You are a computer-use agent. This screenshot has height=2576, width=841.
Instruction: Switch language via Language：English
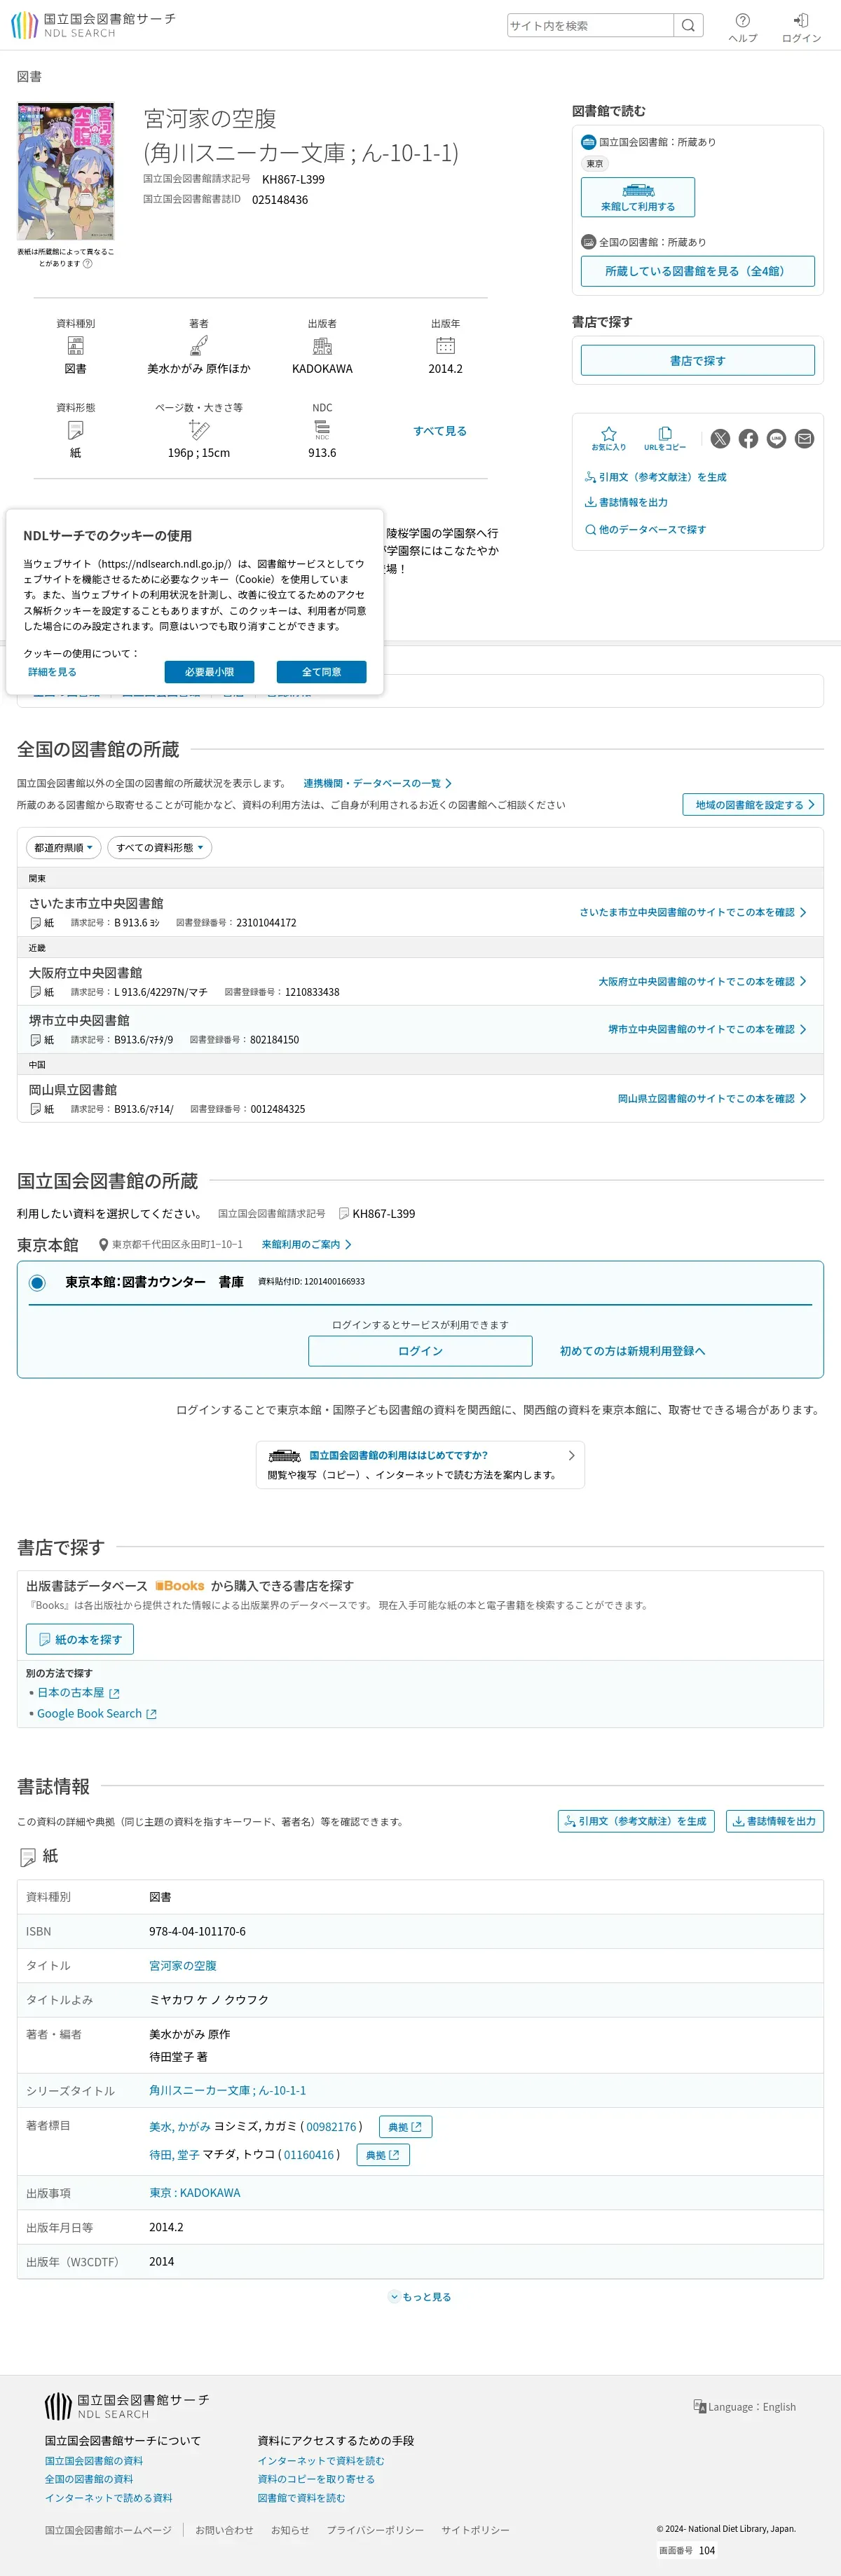(745, 2407)
